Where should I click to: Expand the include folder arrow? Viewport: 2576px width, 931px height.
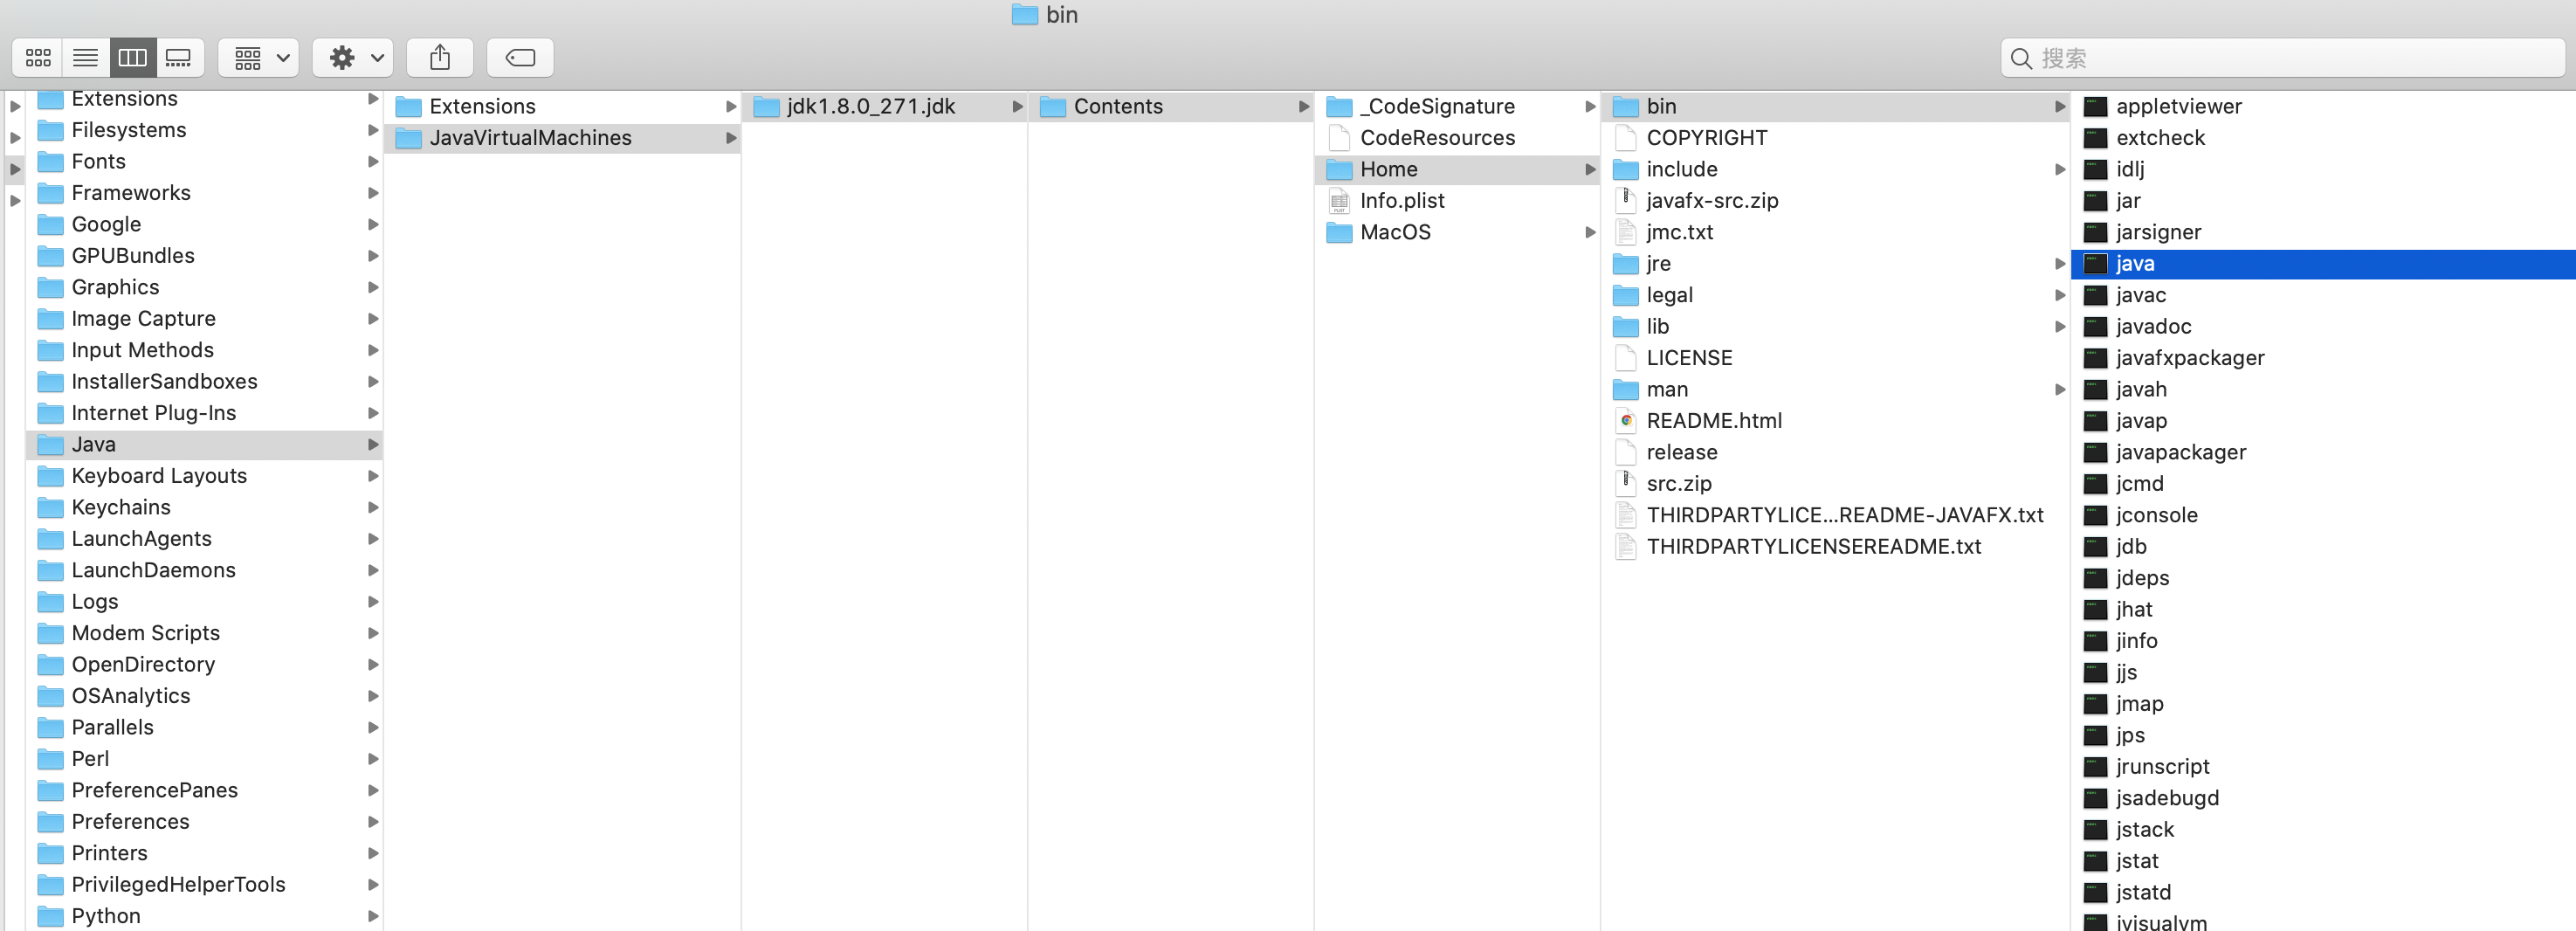(2059, 170)
